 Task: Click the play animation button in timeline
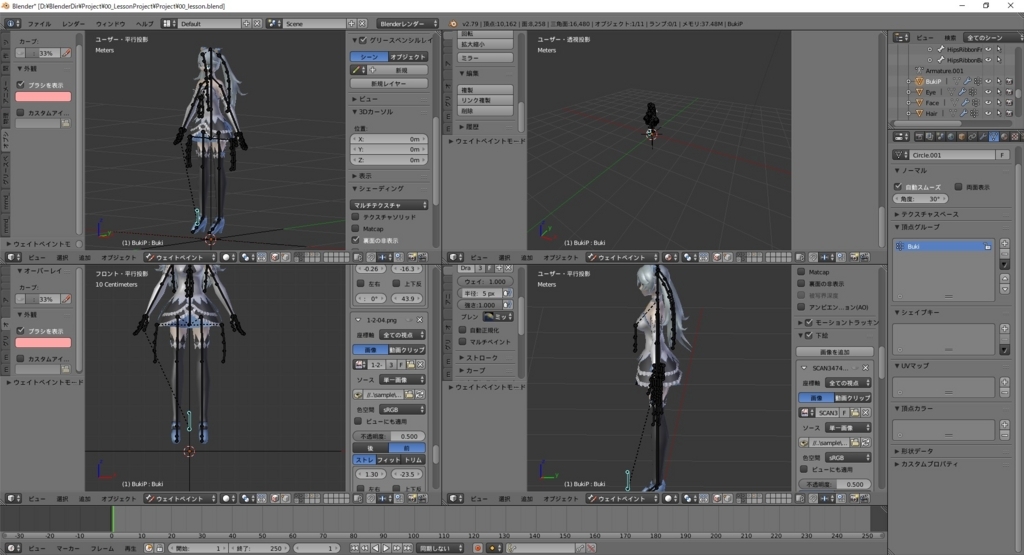click(386, 548)
